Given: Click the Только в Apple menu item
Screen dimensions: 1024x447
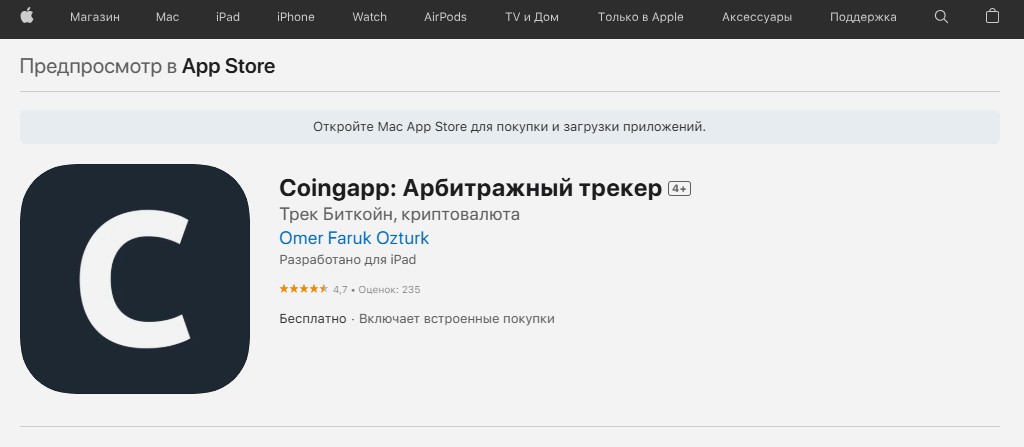Looking at the screenshot, I should [x=640, y=17].
